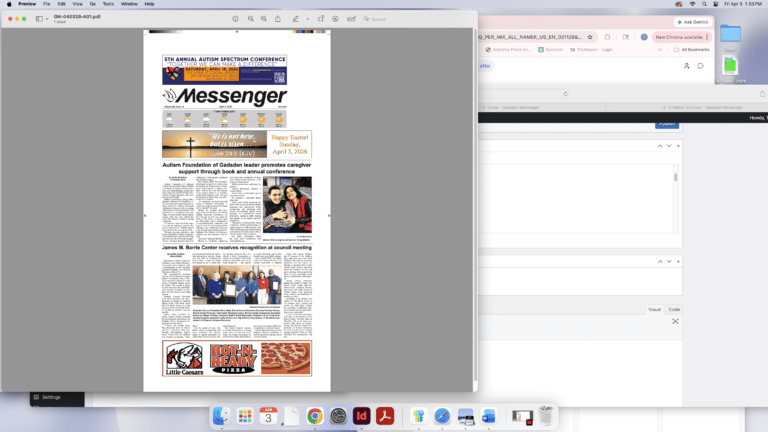768x432 pixels.
Task: Click the Happy Easter banner on the page
Action: tap(237, 144)
